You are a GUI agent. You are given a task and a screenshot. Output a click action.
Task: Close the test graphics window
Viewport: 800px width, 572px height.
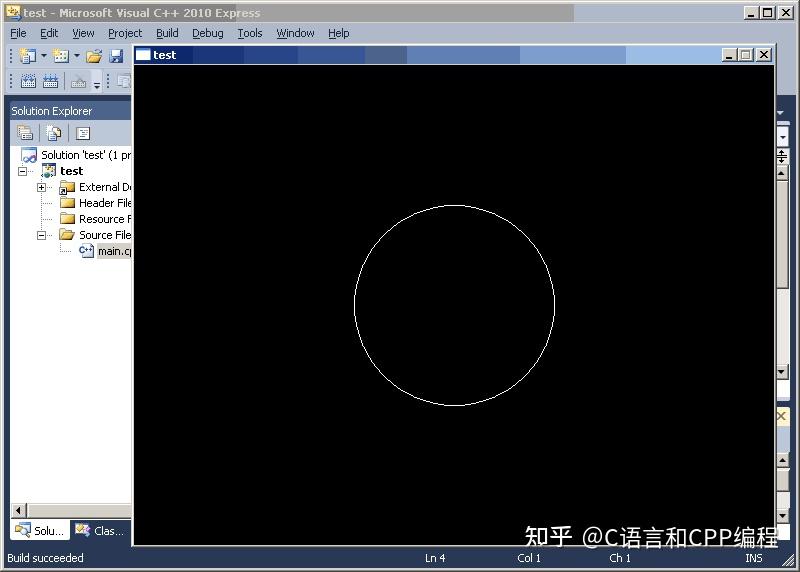coord(764,55)
